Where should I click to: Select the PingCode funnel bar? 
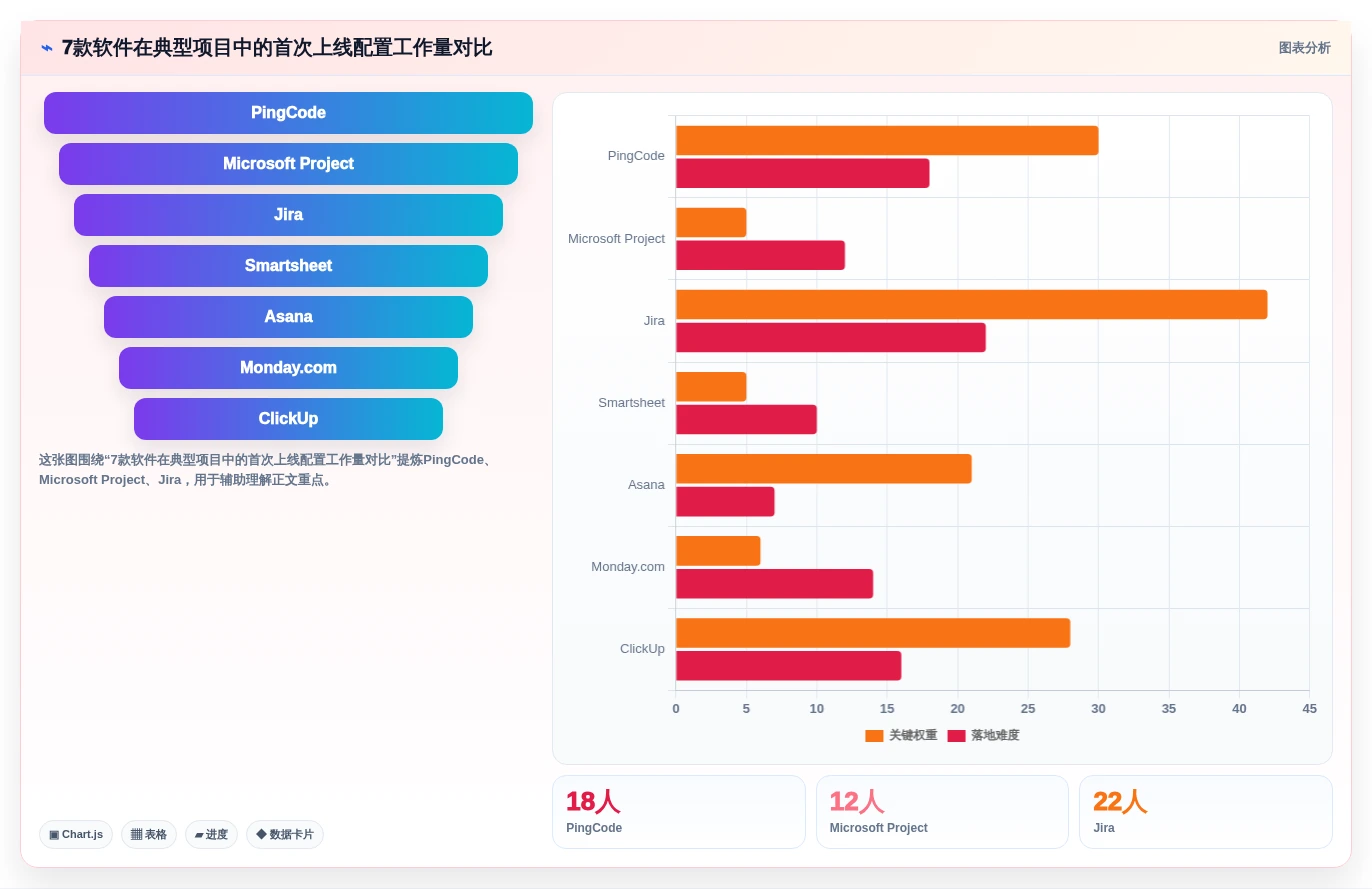coord(288,113)
